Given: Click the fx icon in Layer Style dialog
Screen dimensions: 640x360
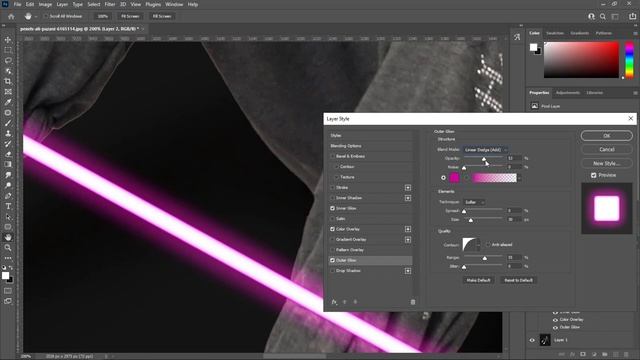Looking at the screenshot, I should click(334, 302).
